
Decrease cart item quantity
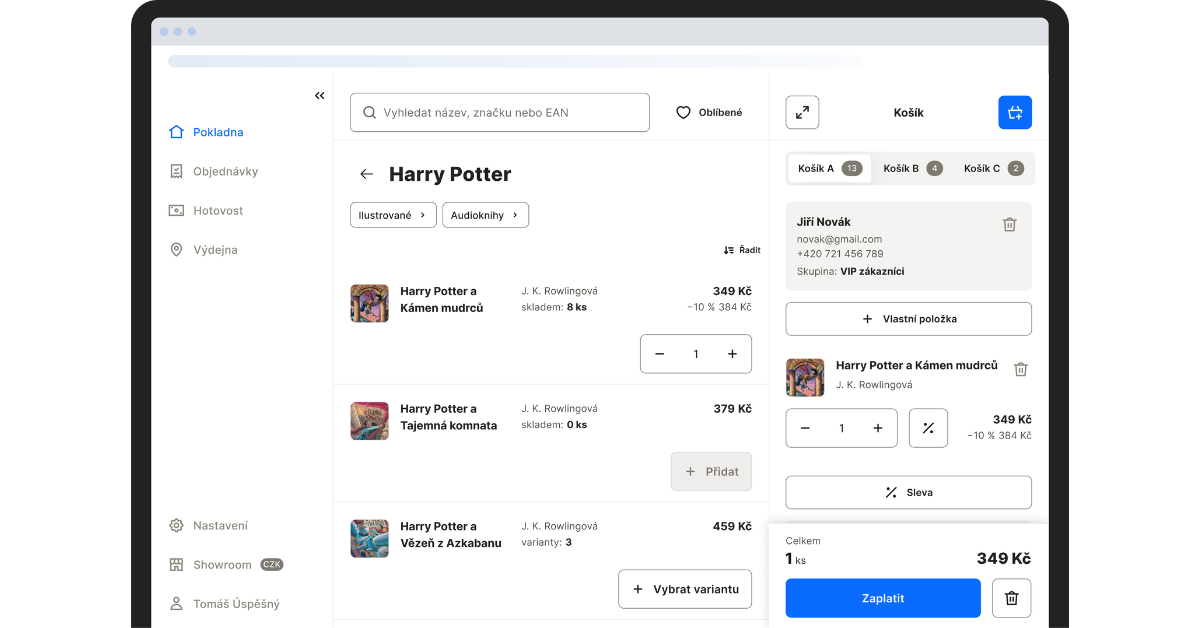pyautogui.click(x=805, y=428)
